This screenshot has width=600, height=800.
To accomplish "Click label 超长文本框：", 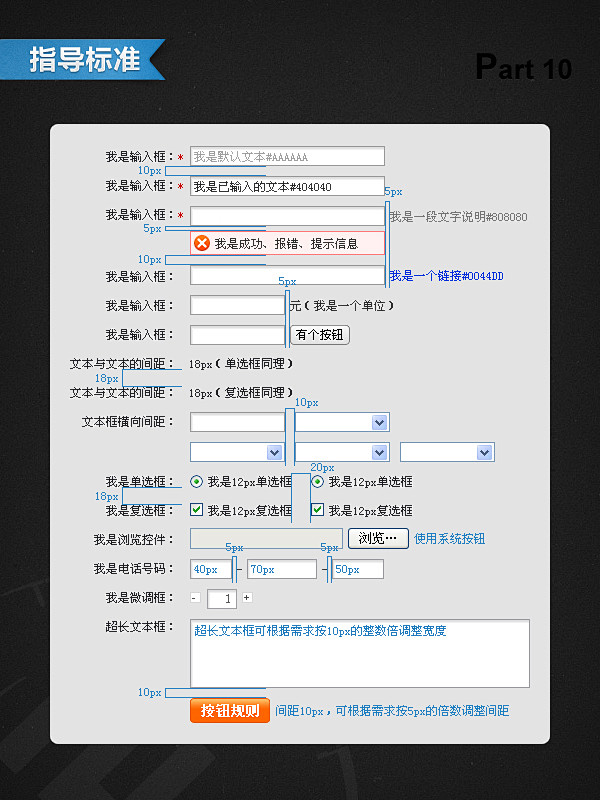I will 140,627.
